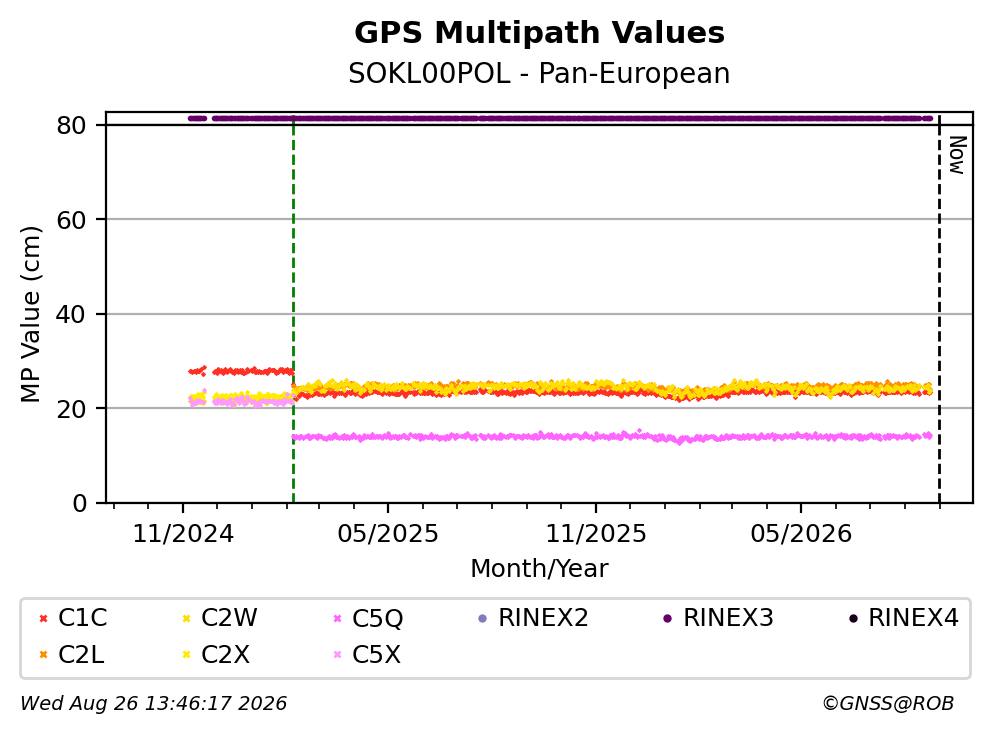The width and height of the screenshot is (993, 734).
Task: Click the GPS Multipath Values title
Action: click(540, 33)
